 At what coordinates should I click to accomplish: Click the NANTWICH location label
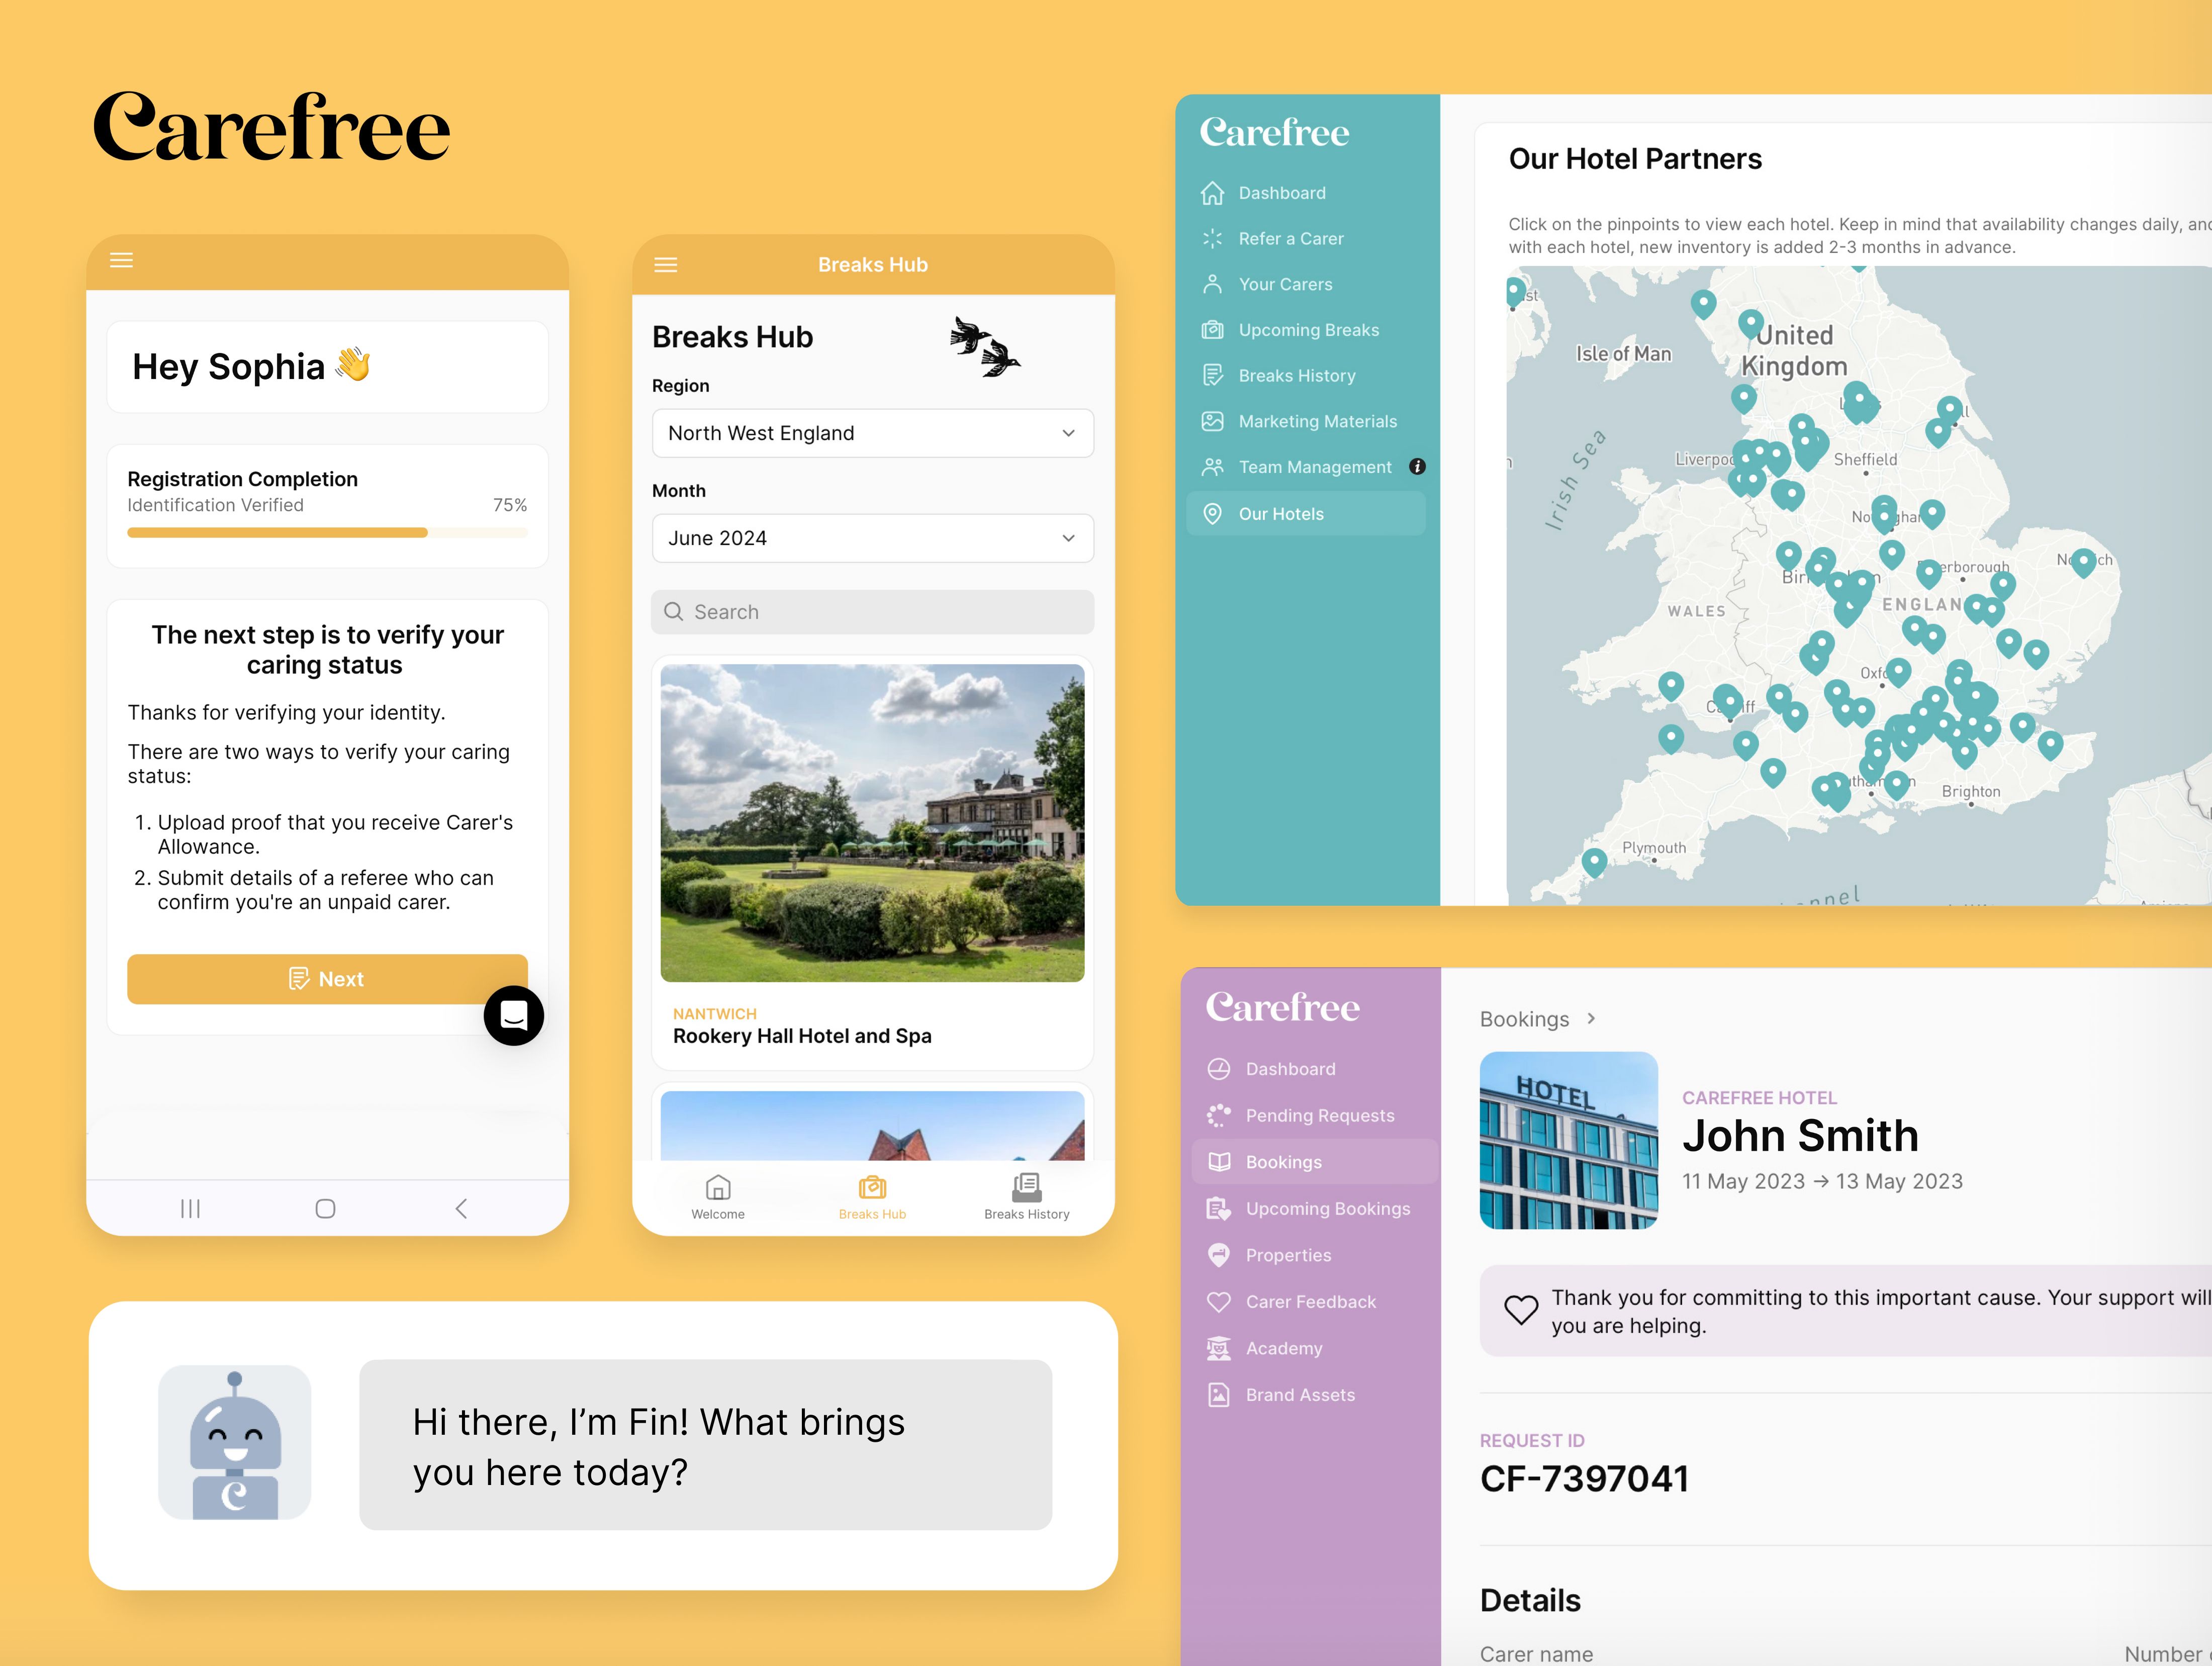714,1014
